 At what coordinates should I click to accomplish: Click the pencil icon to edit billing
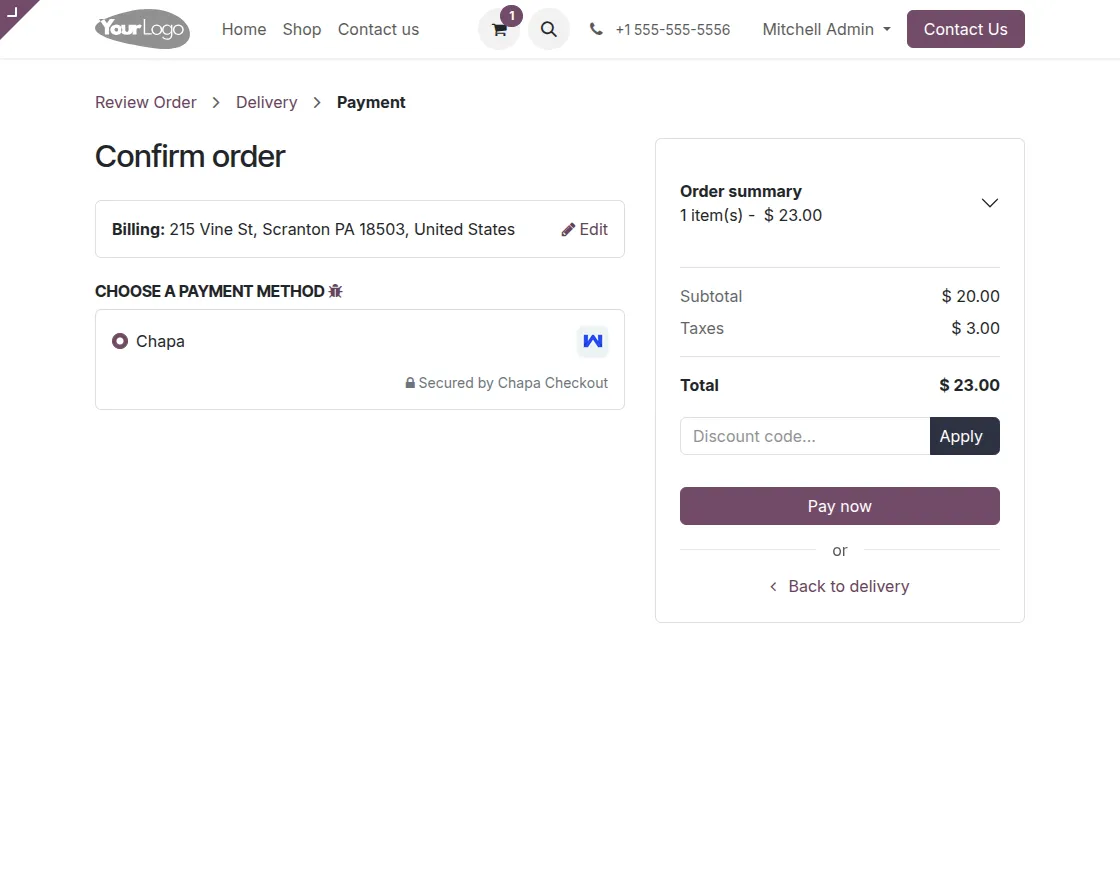point(567,229)
